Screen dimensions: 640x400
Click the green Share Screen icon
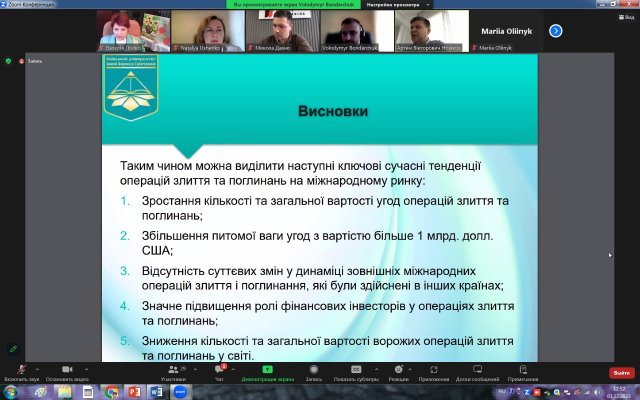(267, 369)
